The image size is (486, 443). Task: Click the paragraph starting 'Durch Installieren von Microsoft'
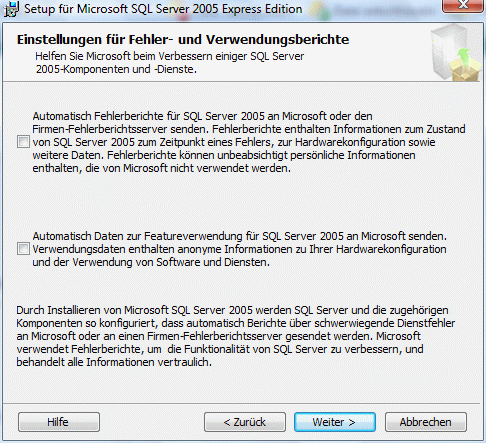click(x=235, y=336)
